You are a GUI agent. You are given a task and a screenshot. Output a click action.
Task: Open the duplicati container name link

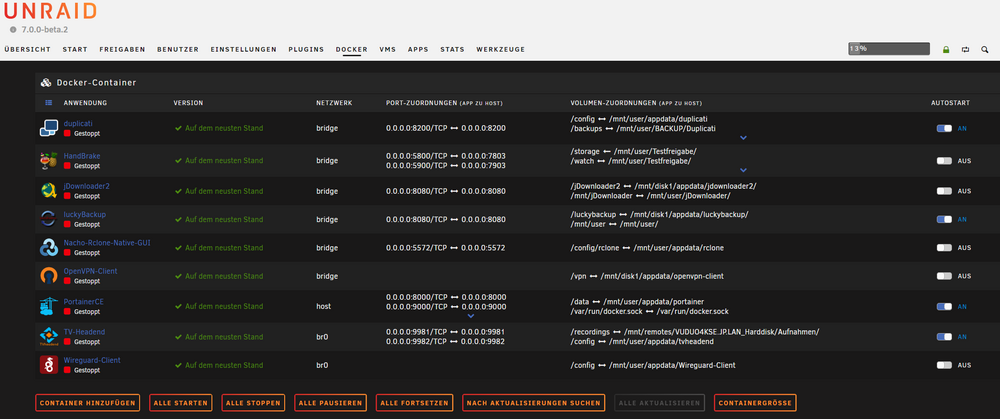pos(78,123)
